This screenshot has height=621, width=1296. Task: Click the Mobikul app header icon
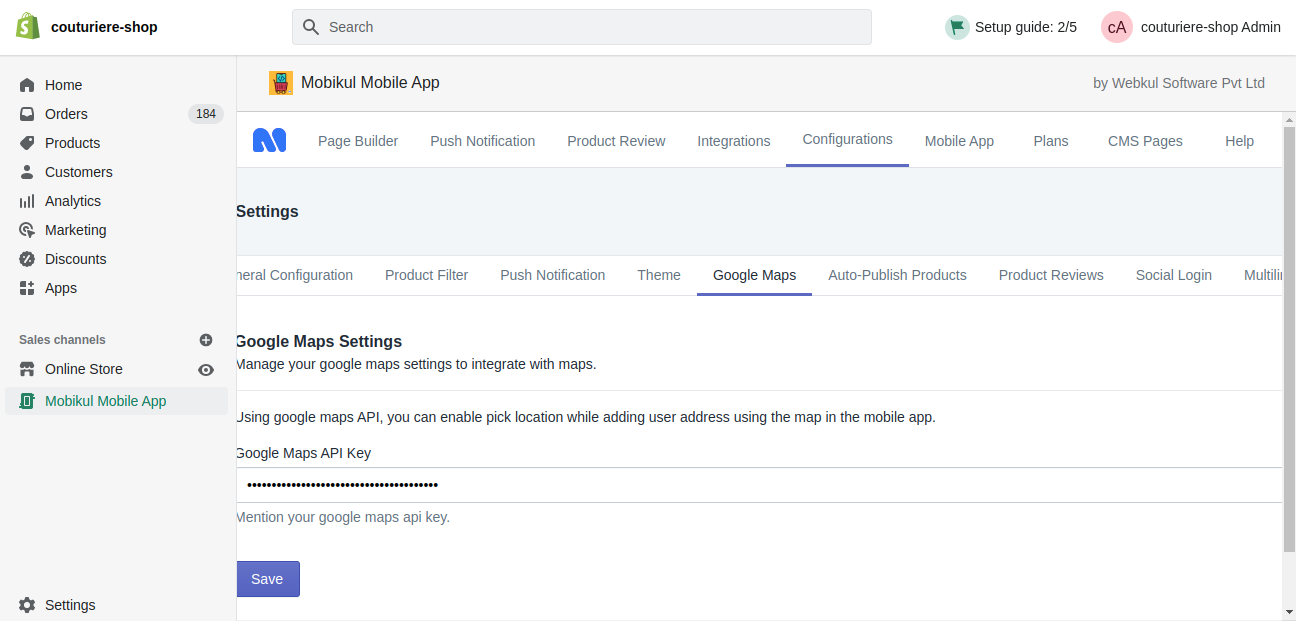click(x=281, y=83)
